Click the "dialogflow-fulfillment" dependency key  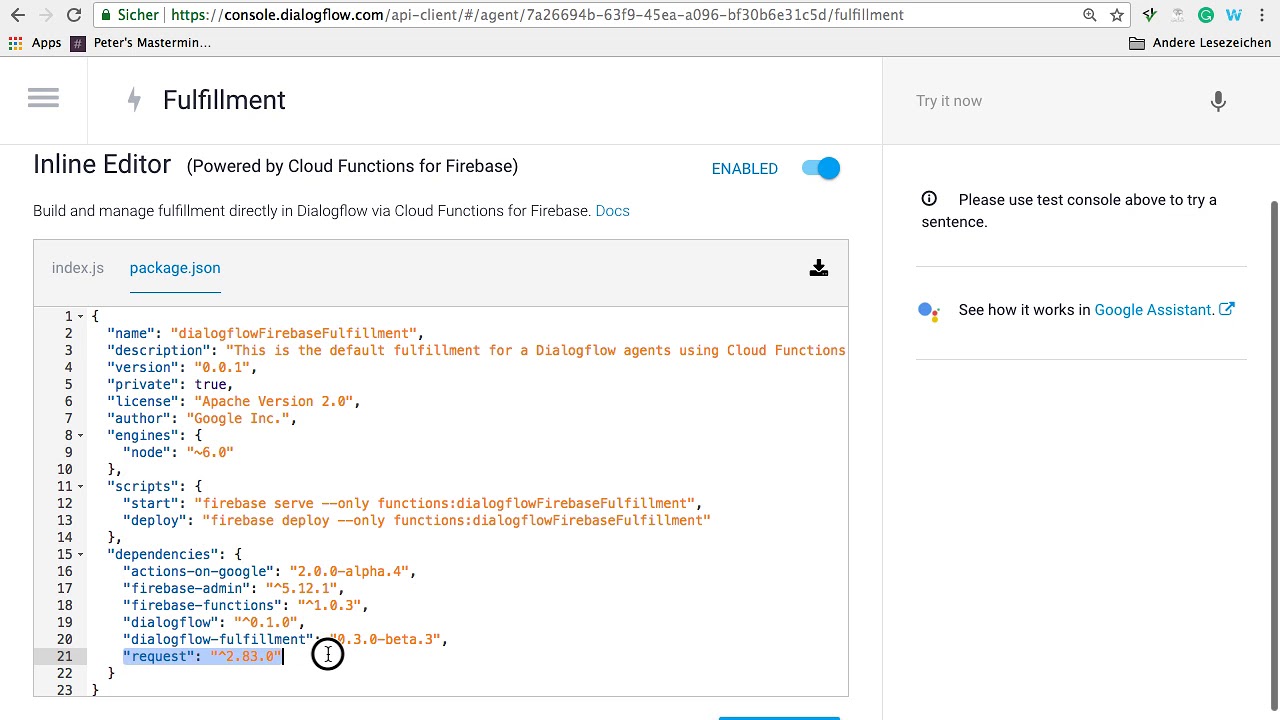[x=218, y=639]
